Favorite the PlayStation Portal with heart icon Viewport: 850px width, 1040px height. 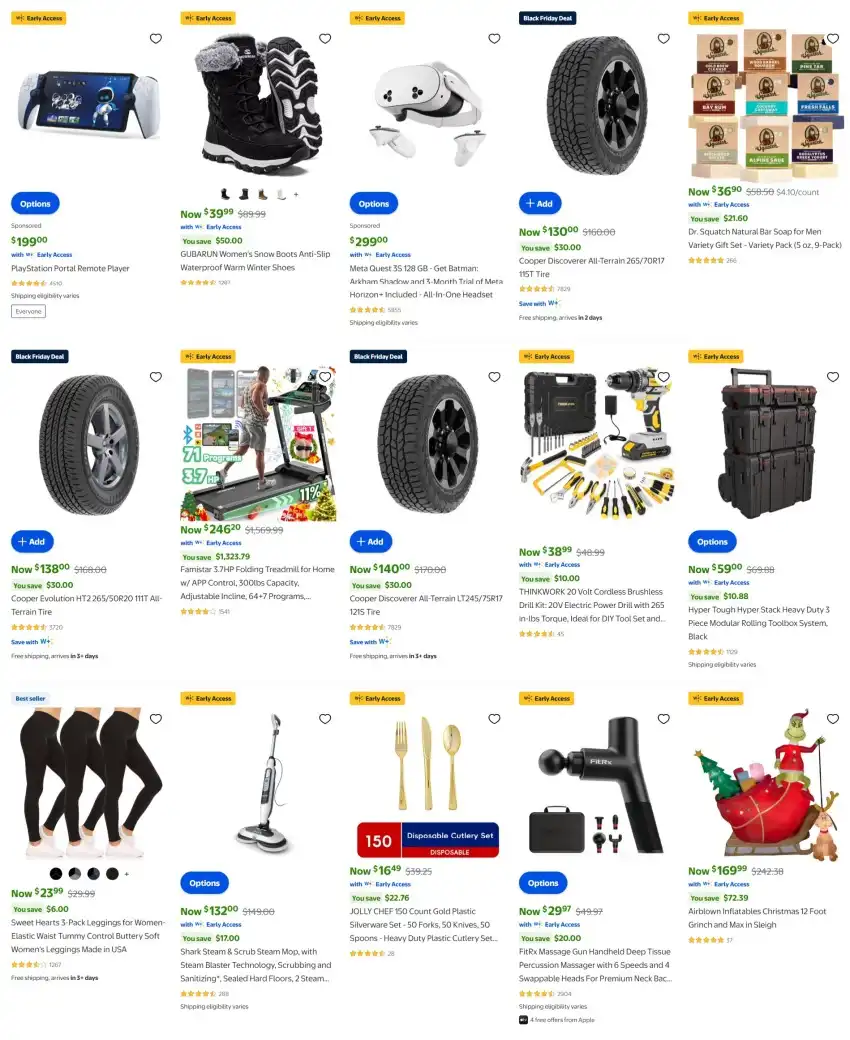click(156, 38)
